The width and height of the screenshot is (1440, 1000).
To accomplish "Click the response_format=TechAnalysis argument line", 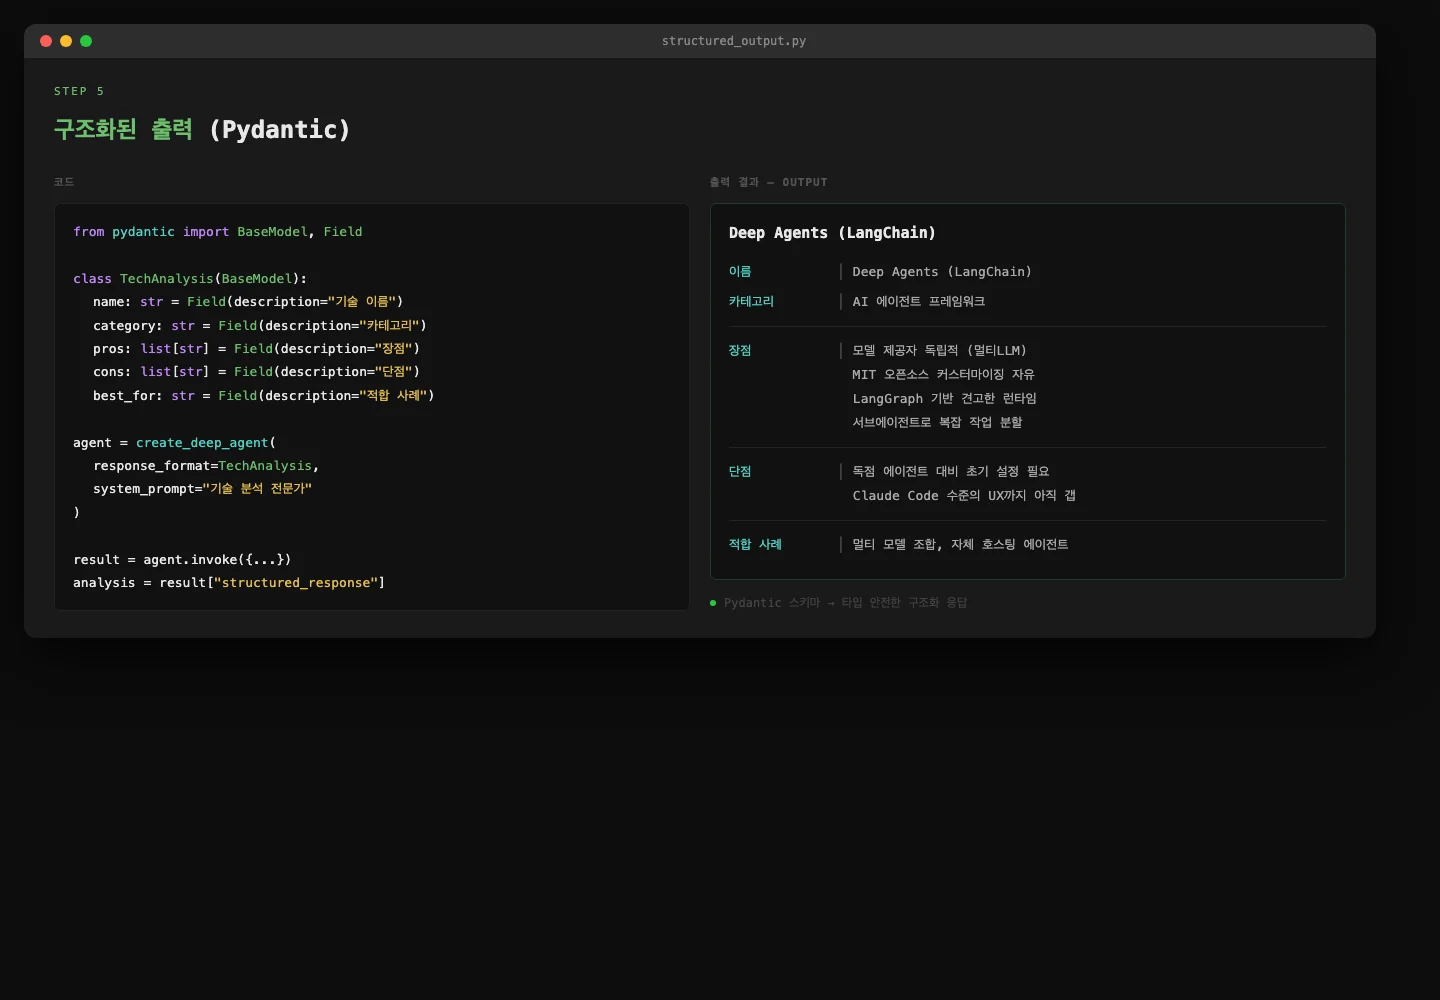I will pos(206,466).
